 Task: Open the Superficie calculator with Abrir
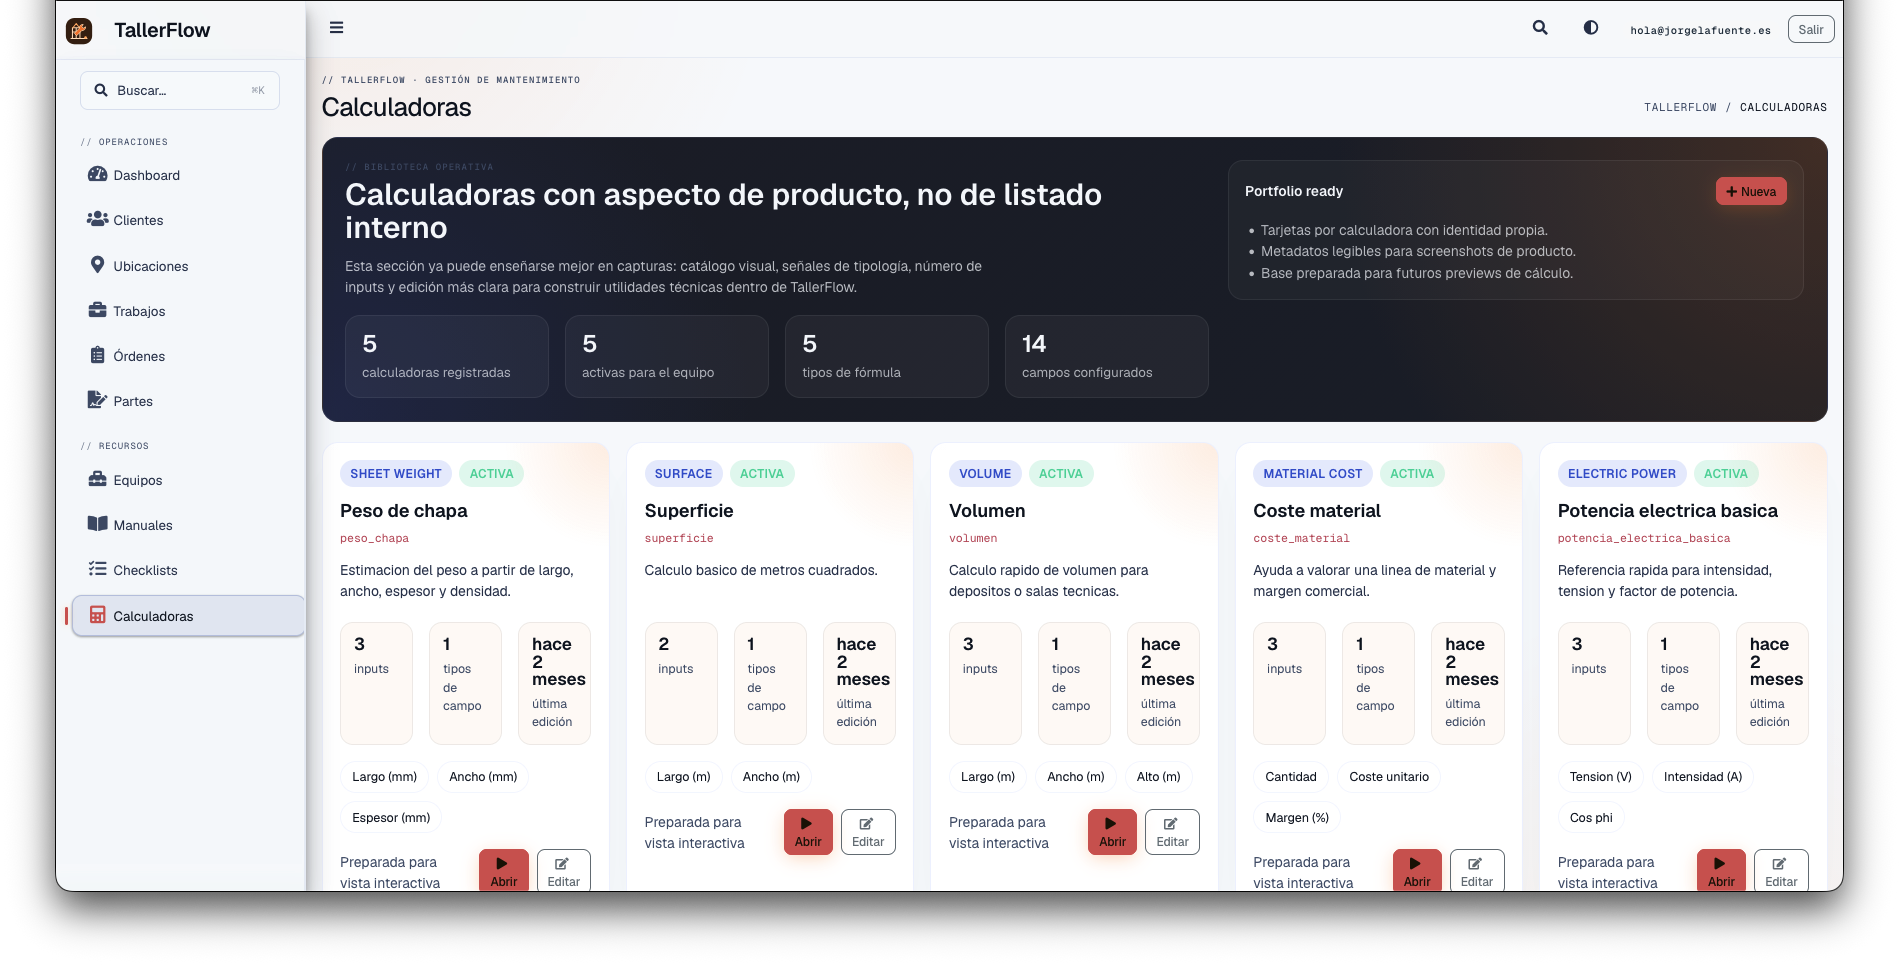tap(808, 832)
